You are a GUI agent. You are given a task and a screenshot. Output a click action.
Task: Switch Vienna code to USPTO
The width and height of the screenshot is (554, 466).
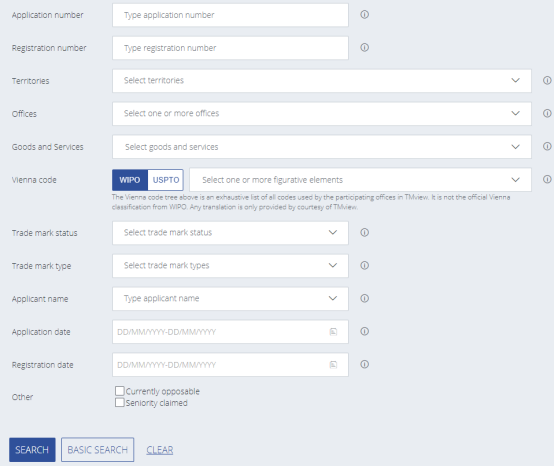coord(166,180)
